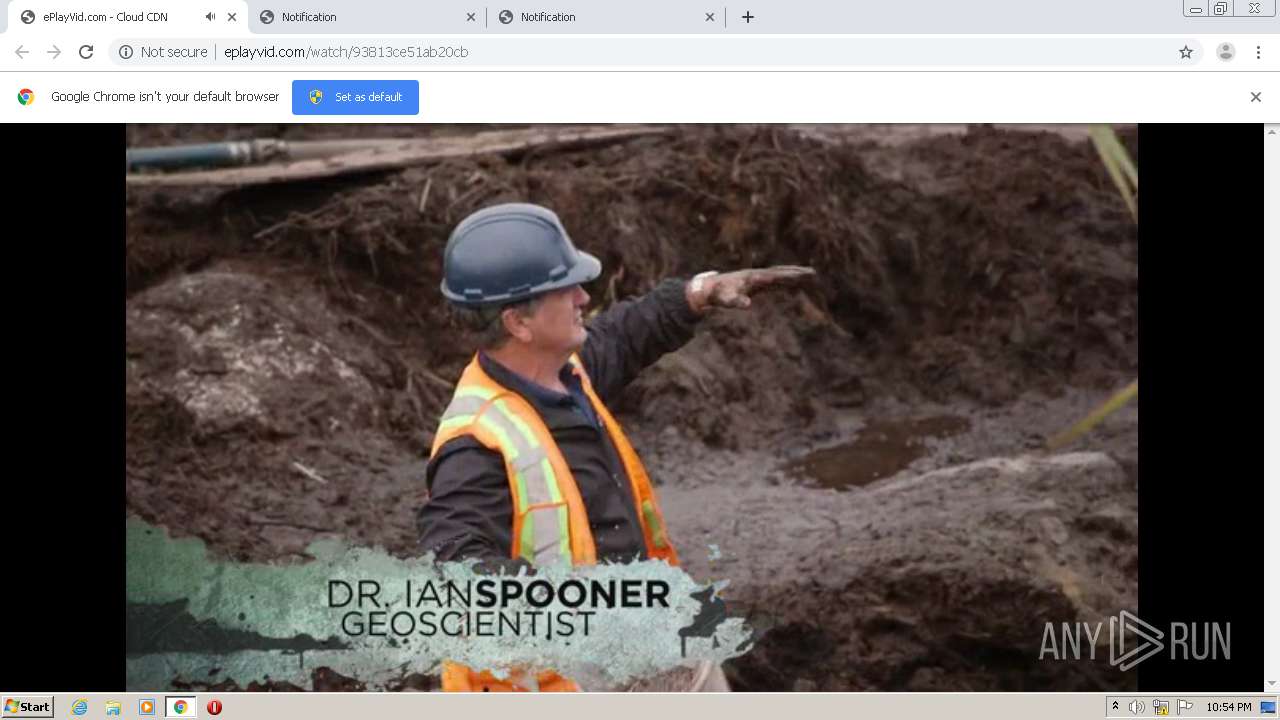Open the Windows Start menu
Screen dimensions: 1280x720
point(28,706)
